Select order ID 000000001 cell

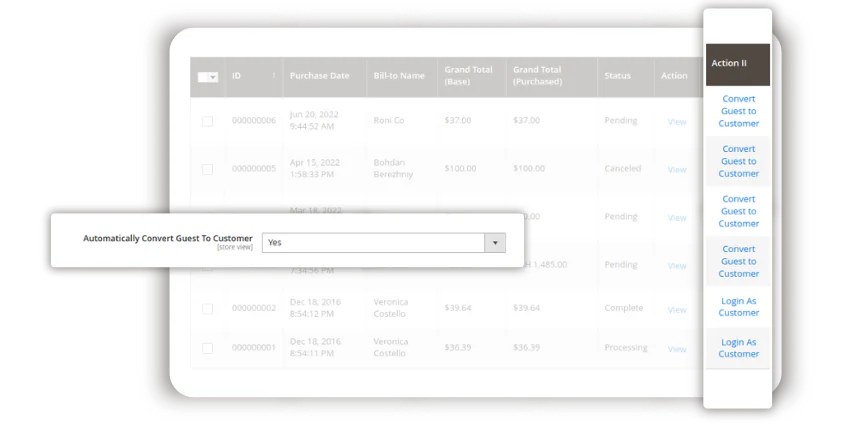[254, 348]
